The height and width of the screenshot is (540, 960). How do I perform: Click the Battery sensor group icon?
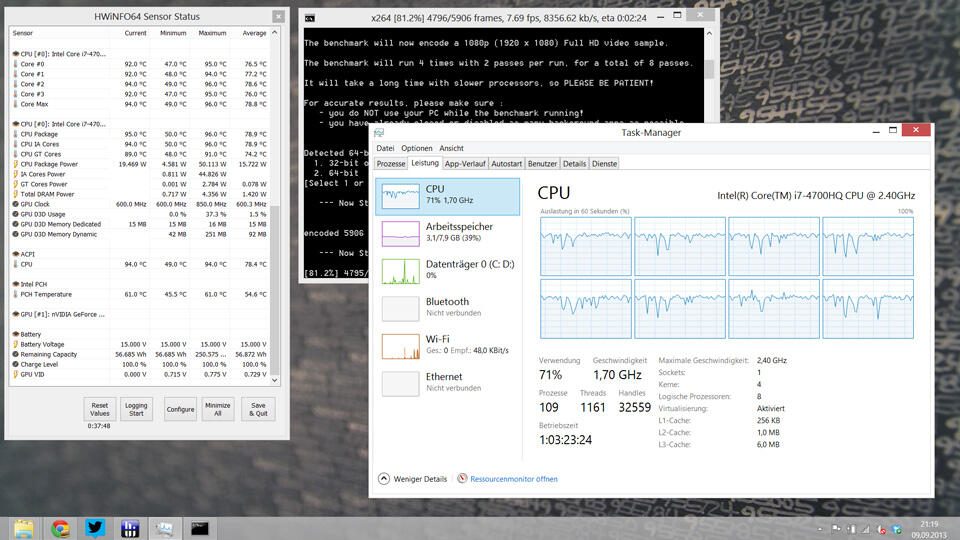[15, 334]
